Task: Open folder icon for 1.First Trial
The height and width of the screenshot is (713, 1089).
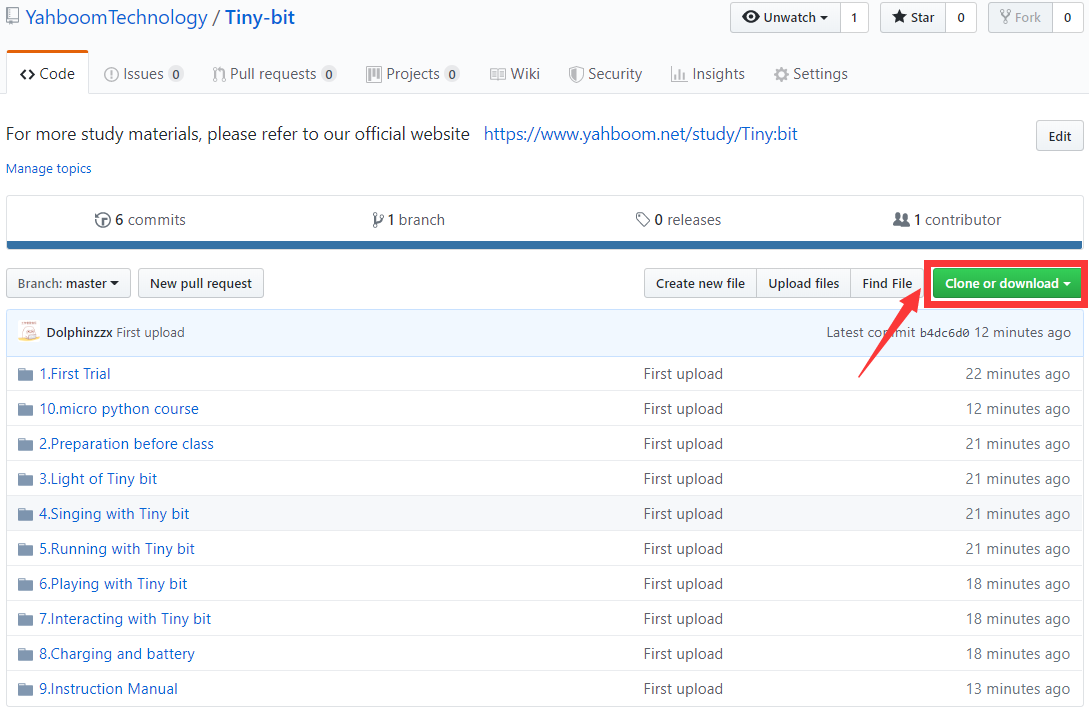Action: [26, 374]
